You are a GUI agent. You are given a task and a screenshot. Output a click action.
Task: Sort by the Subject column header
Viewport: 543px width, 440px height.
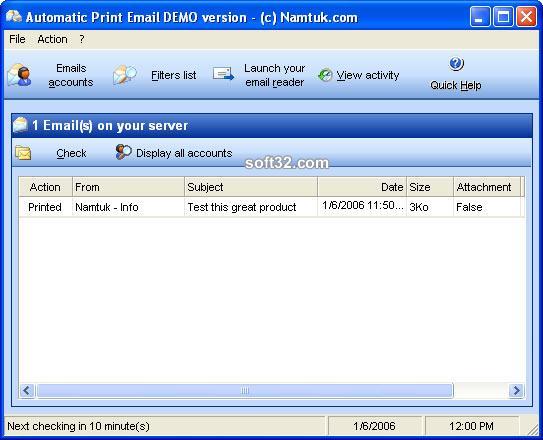tap(251, 187)
